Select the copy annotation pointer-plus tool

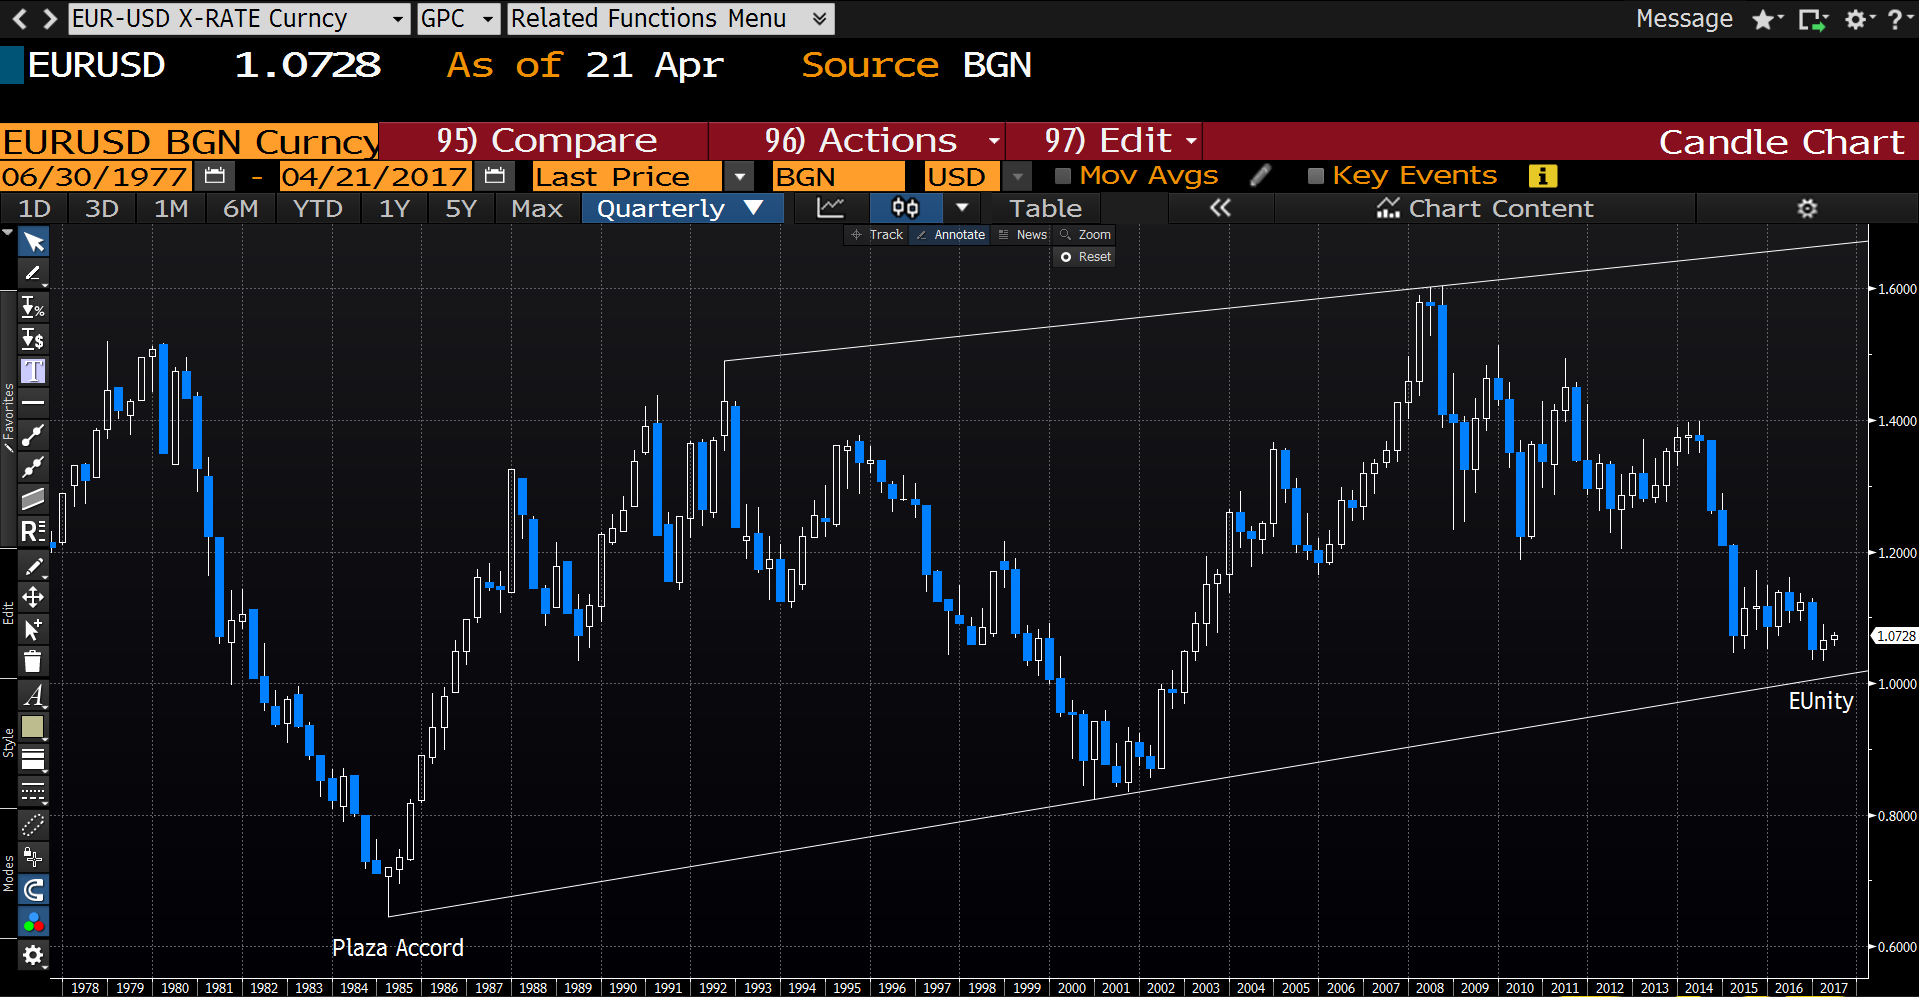33,630
